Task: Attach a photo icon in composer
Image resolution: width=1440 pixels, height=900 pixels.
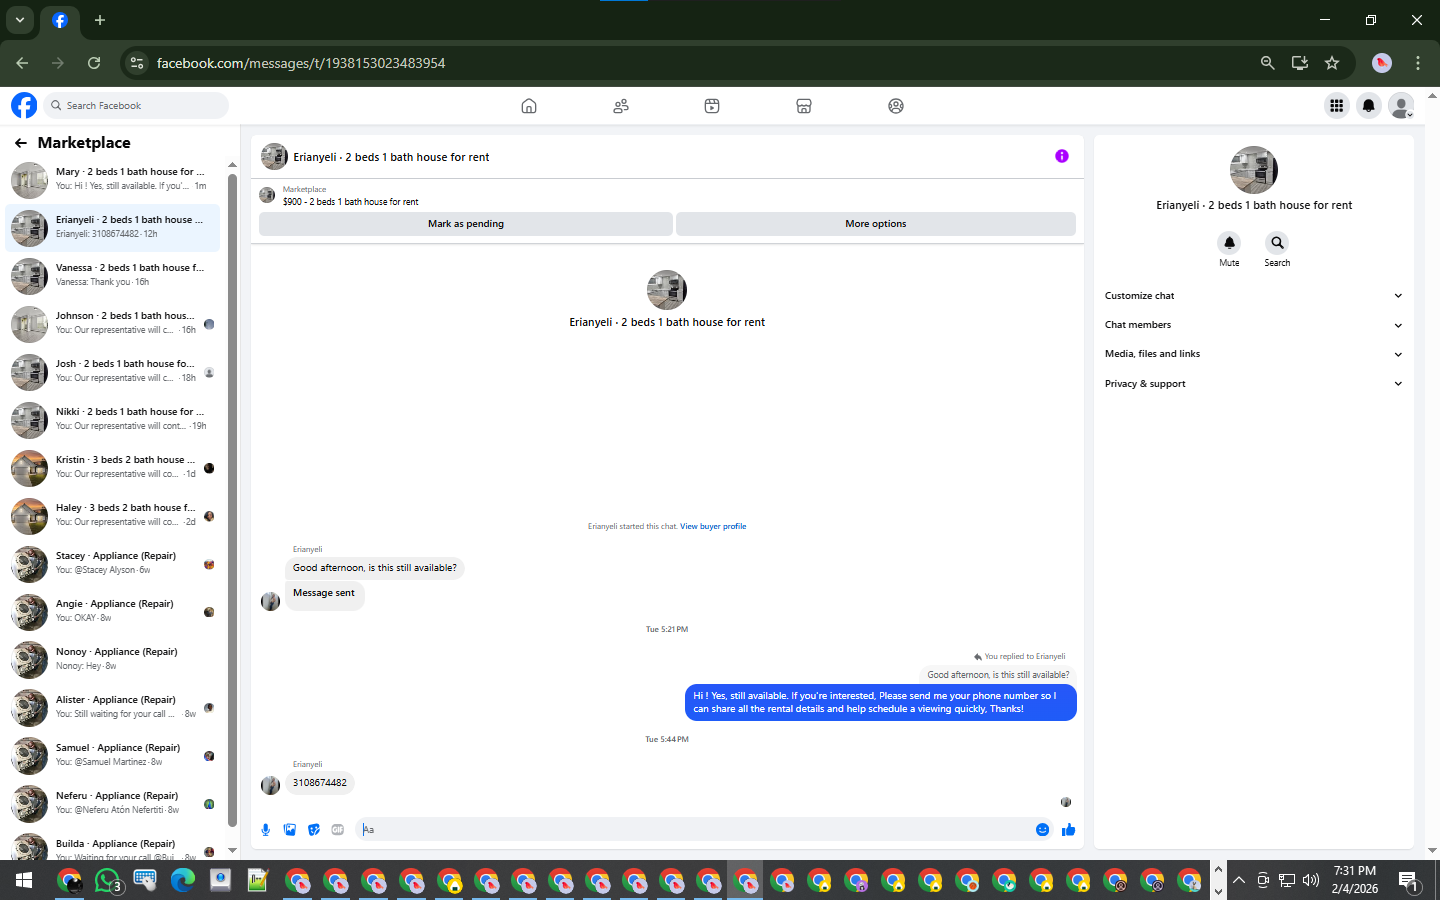Action: [290, 829]
